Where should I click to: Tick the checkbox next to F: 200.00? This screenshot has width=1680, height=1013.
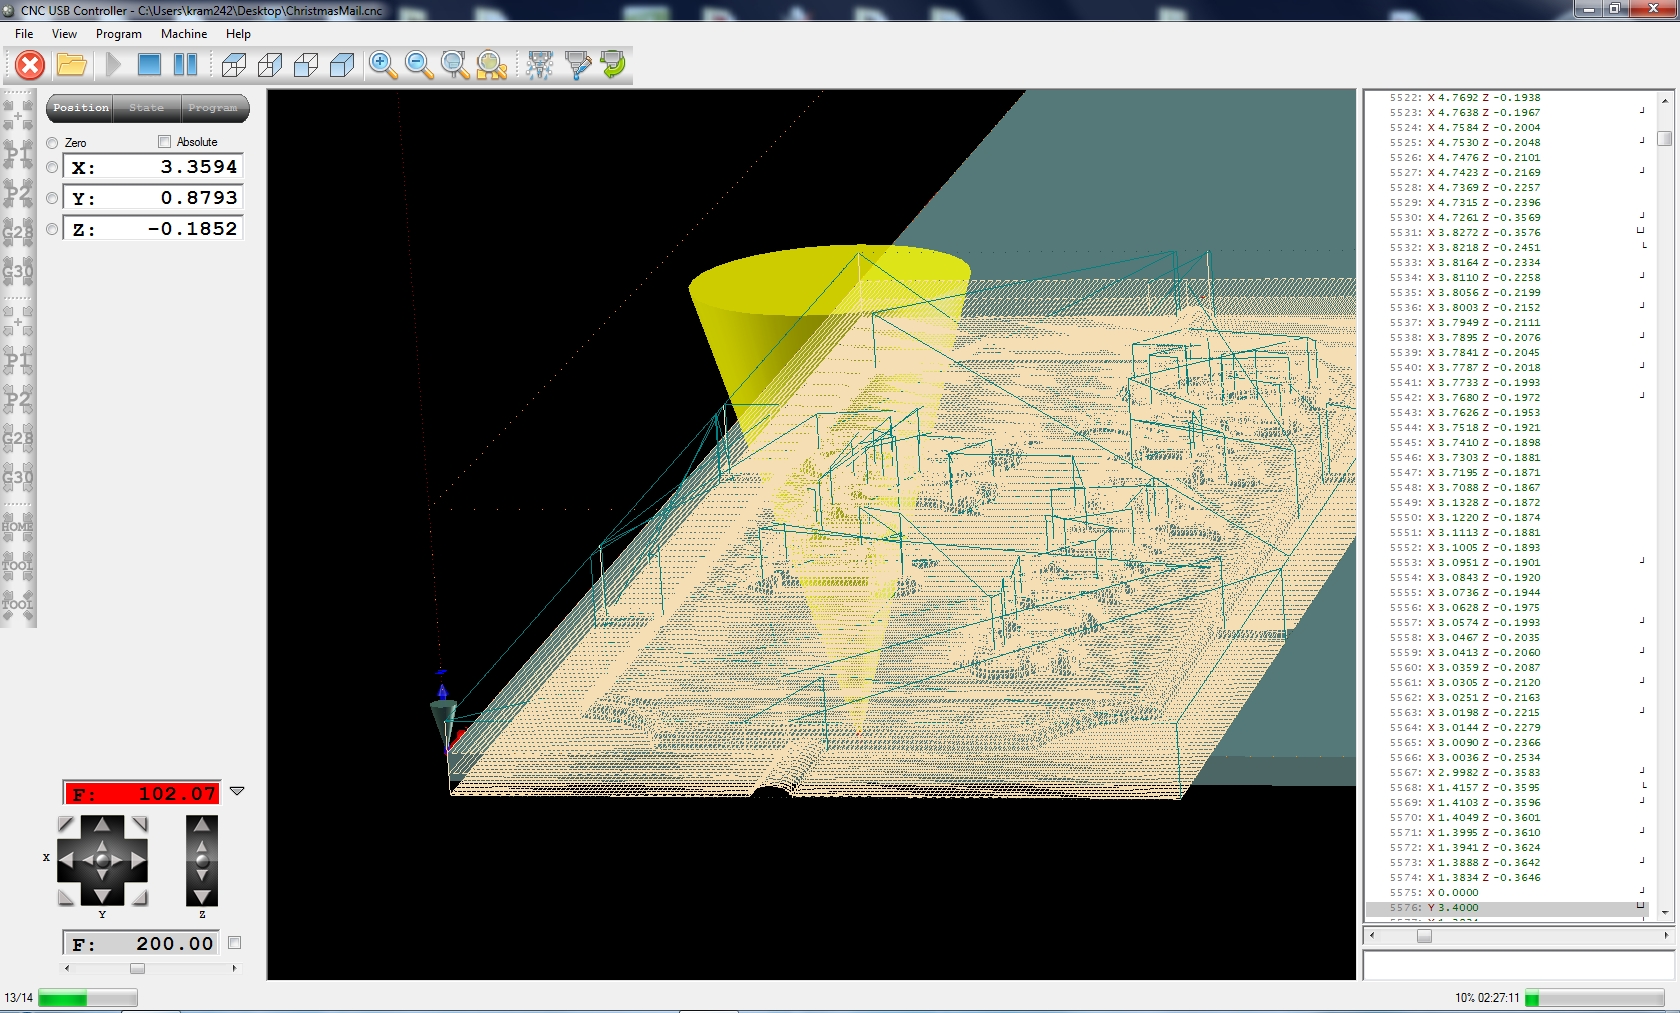coord(235,943)
